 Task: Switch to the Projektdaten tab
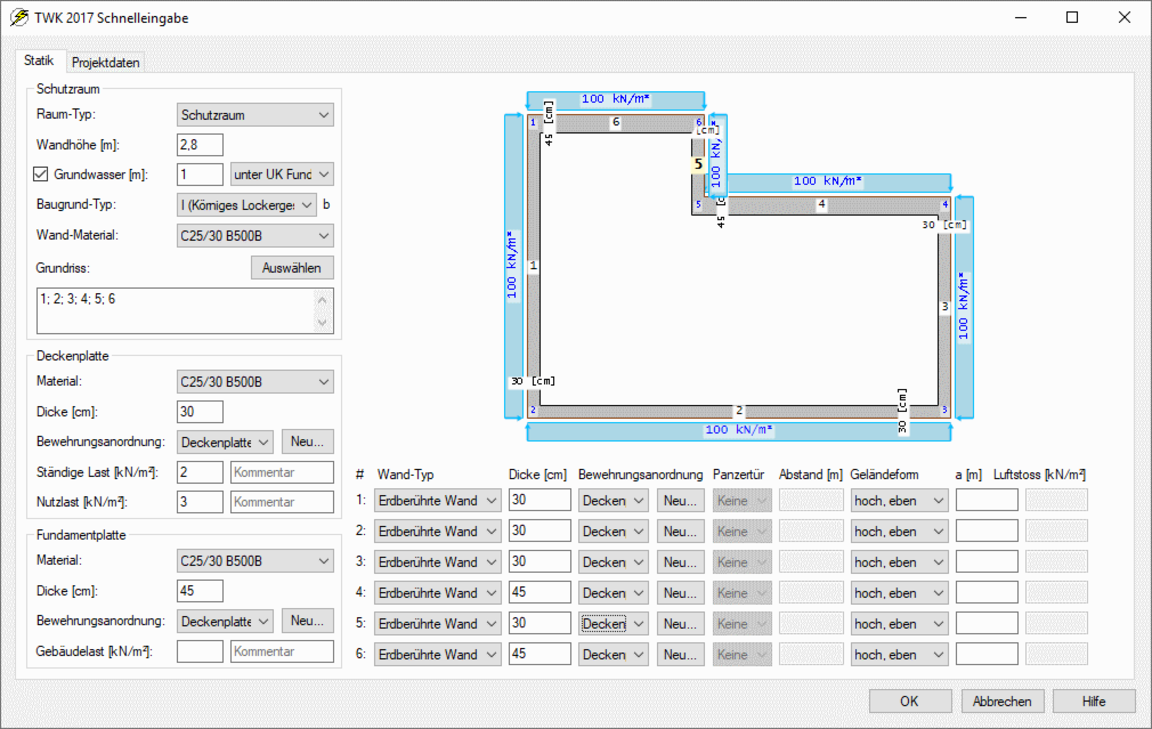click(106, 62)
